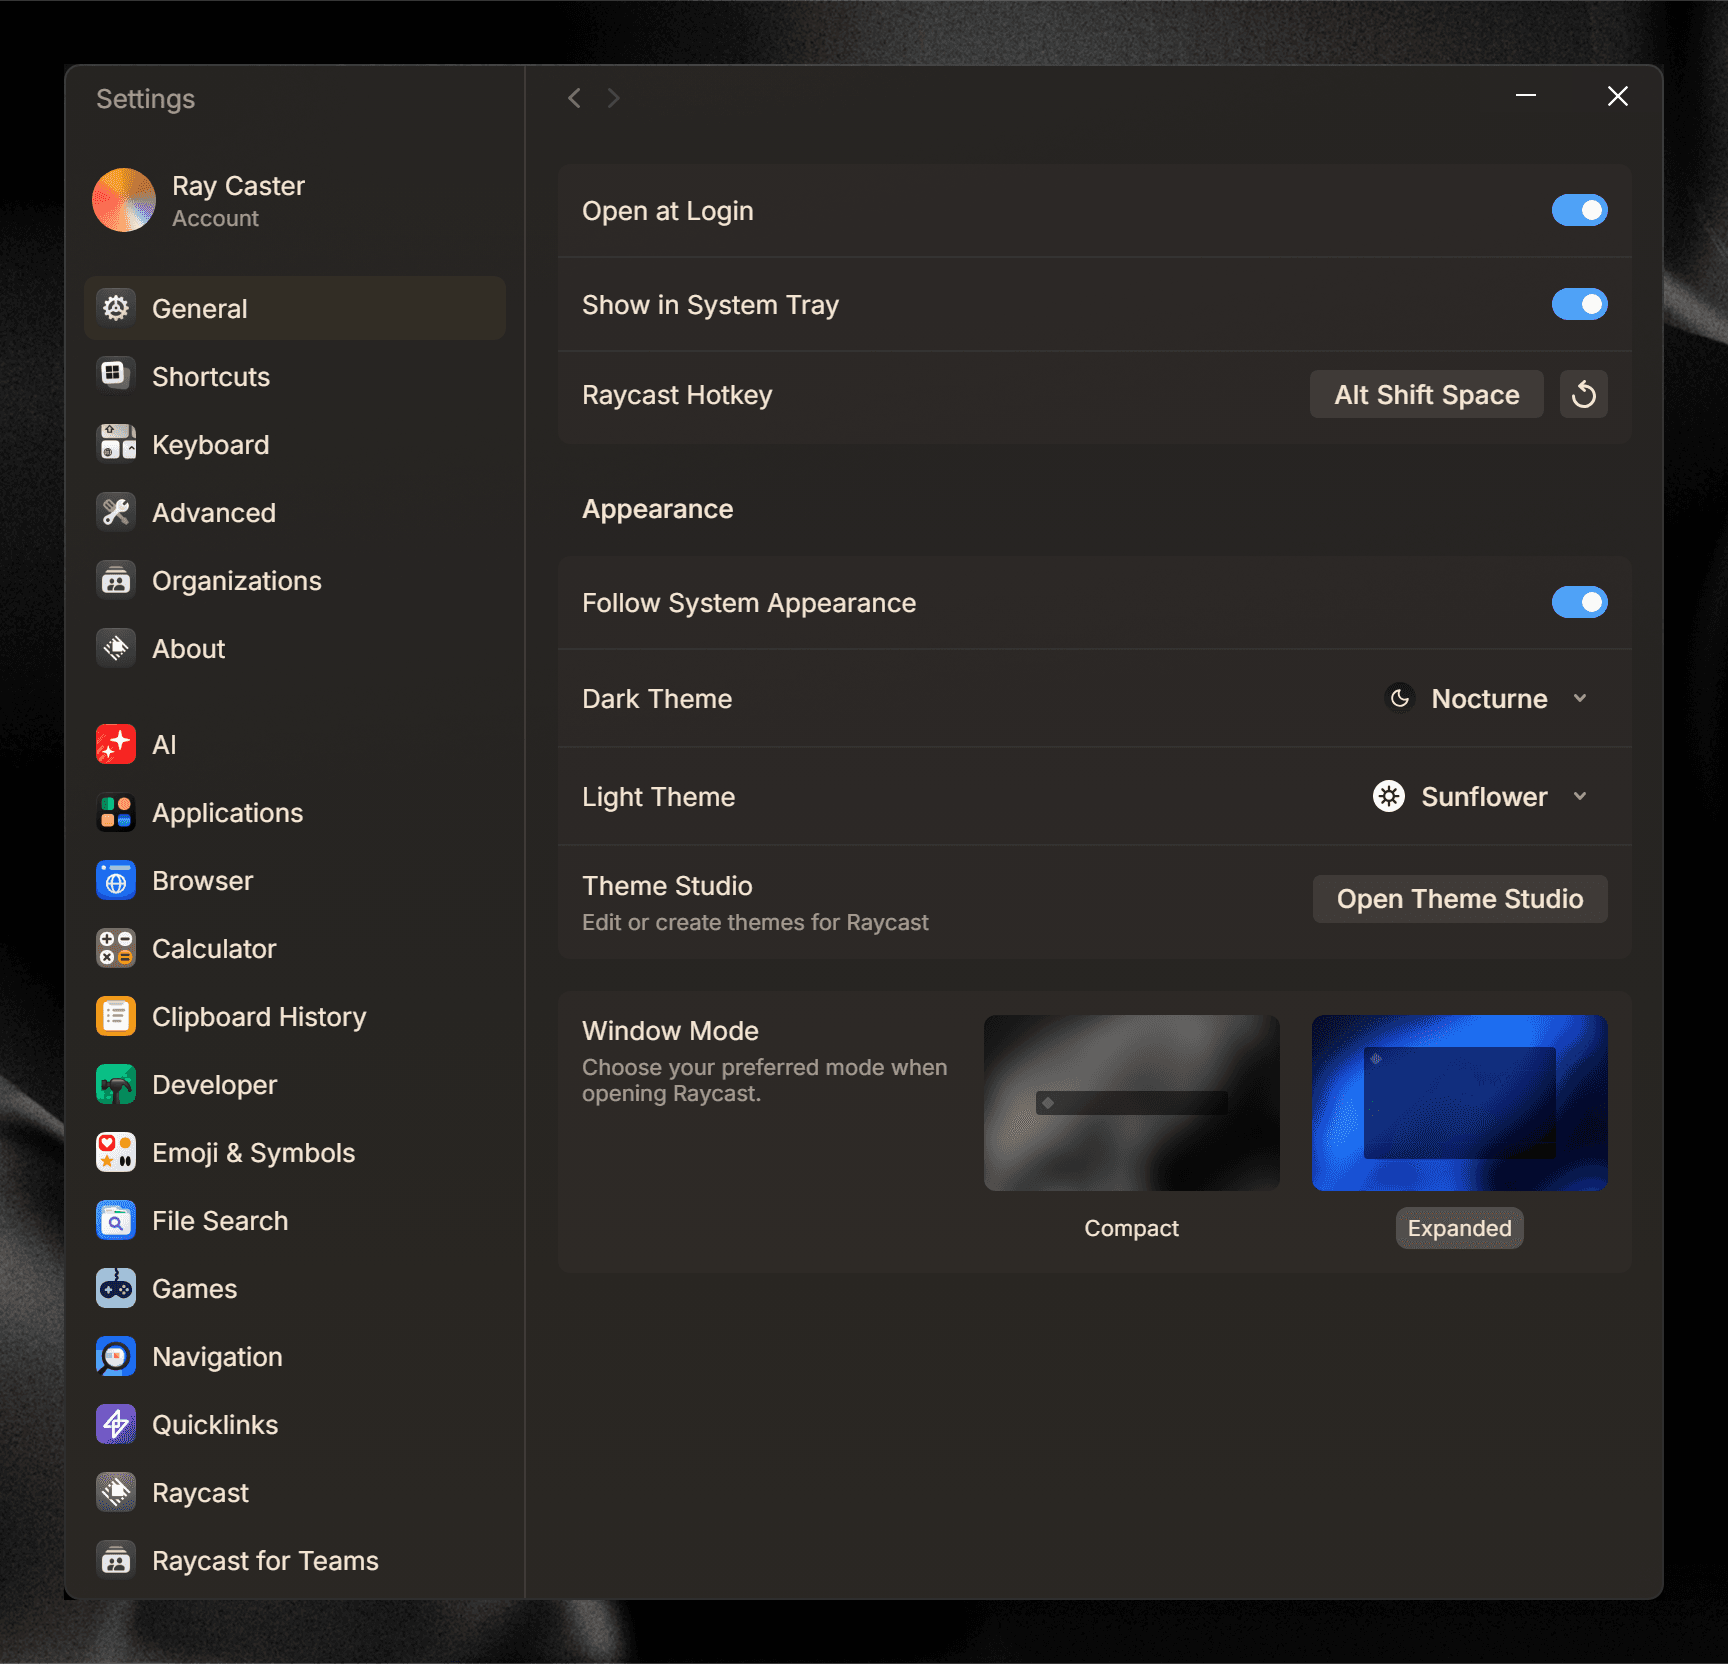1728x1664 pixels.
Task: Open the Light Theme Sunflower dropdown
Action: pos(1481,796)
